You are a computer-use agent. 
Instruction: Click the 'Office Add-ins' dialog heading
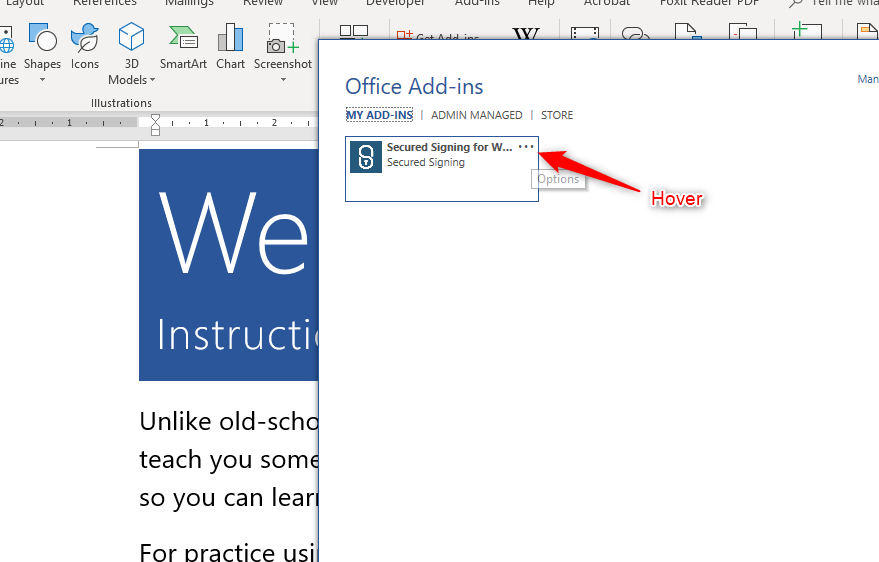[414, 86]
